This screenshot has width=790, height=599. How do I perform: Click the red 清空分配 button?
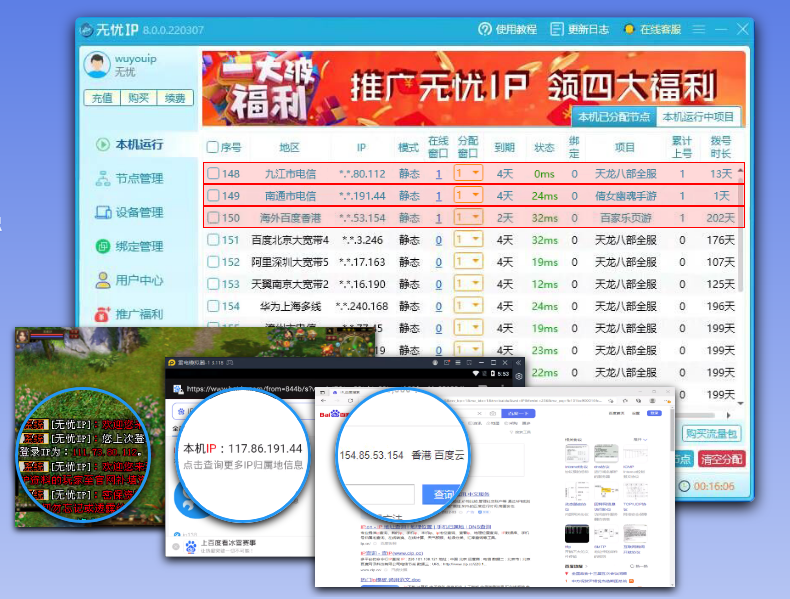coord(721,459)
